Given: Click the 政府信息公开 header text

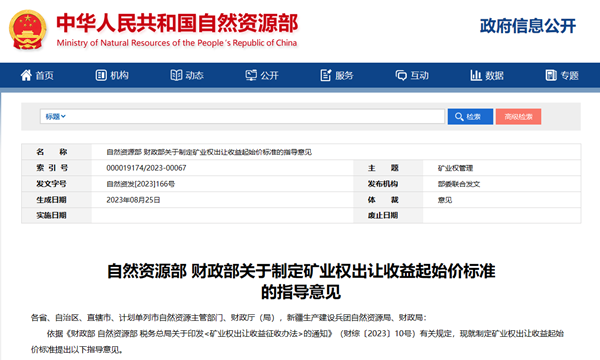Looking at the screenshot, I should 528,26.
